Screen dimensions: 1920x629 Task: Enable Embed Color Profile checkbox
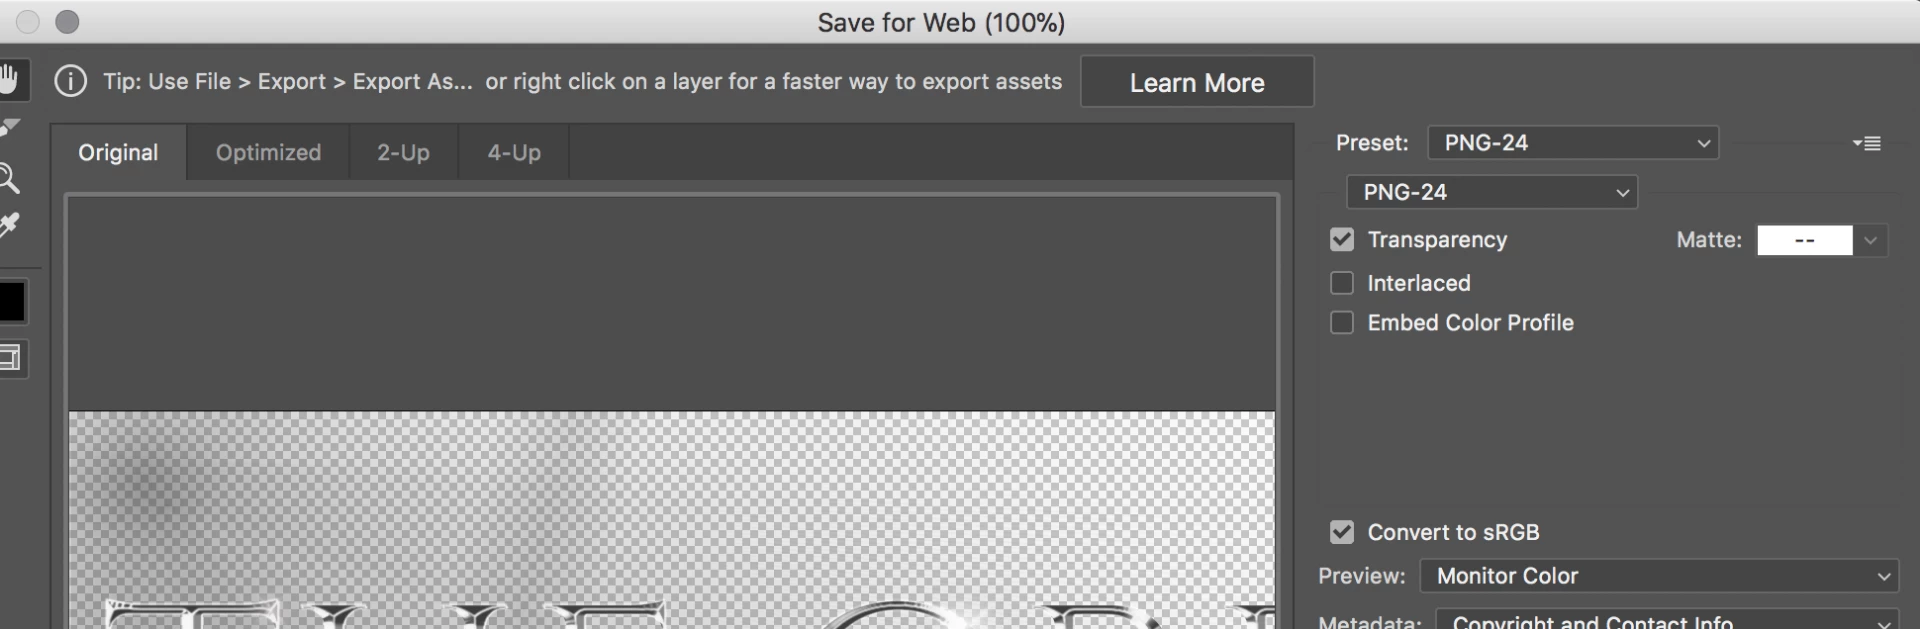click(x=1342, y=323)
